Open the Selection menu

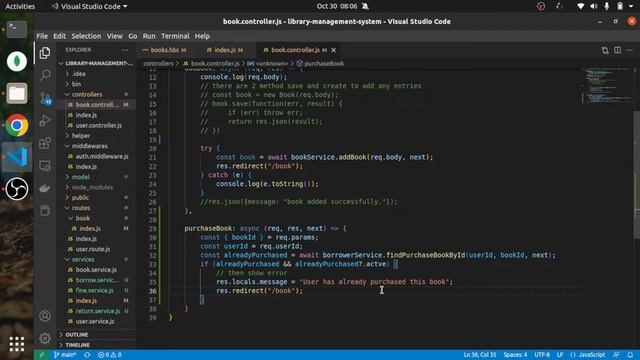coord(86,36)
